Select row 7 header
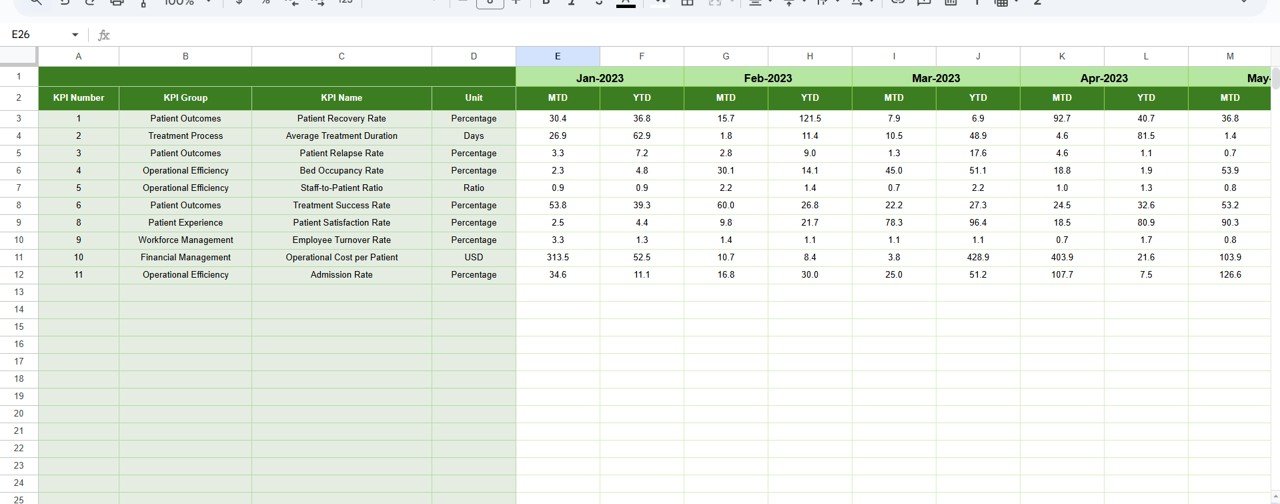The image size is (1280, 504). 19,188
